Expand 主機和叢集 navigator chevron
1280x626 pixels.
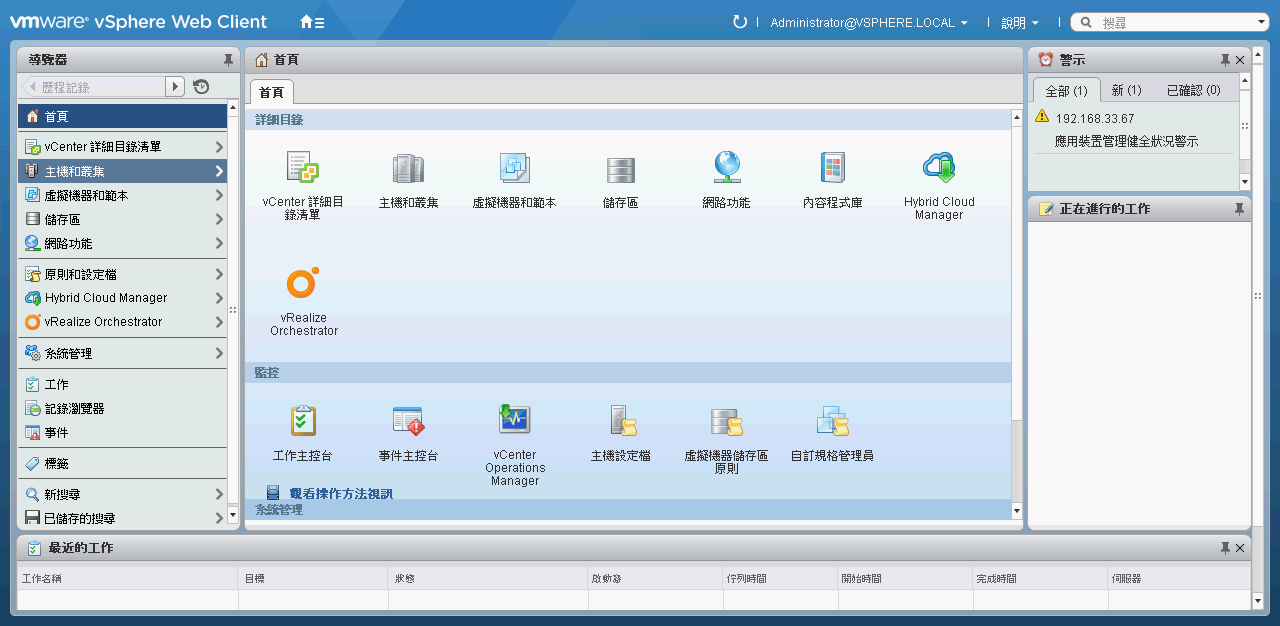click(x=219, y=171)
